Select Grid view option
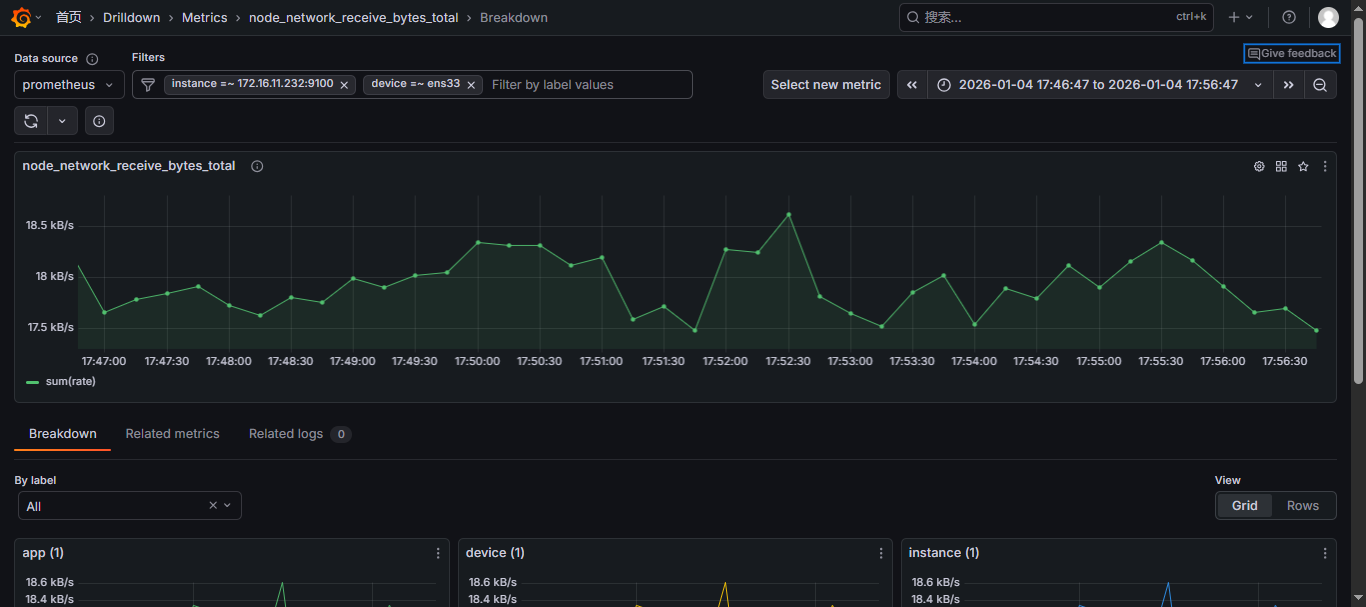Viewport: 1366px width, 607px height. coord(1244,506)
